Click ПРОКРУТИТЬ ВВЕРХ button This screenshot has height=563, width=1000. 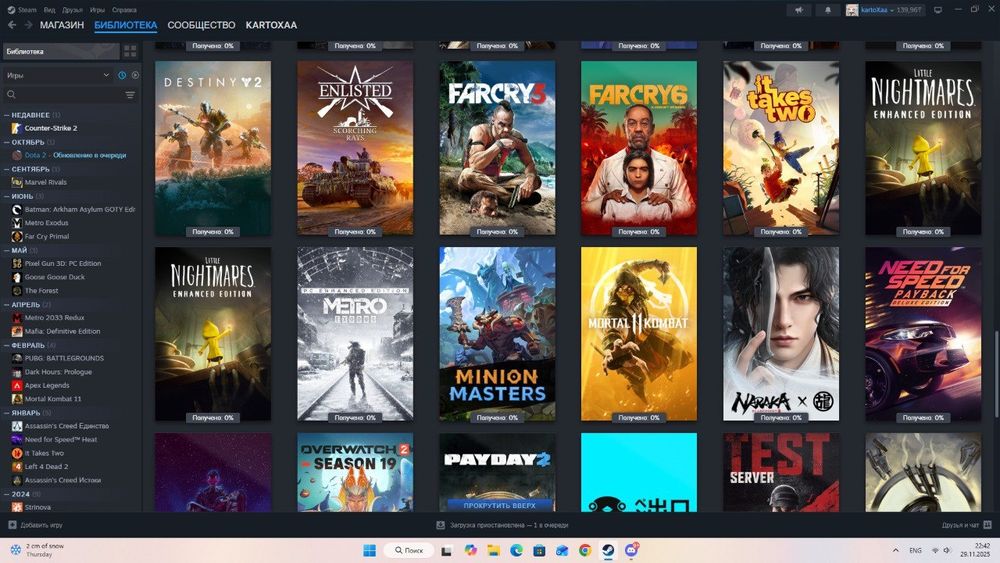click(499, 506)
